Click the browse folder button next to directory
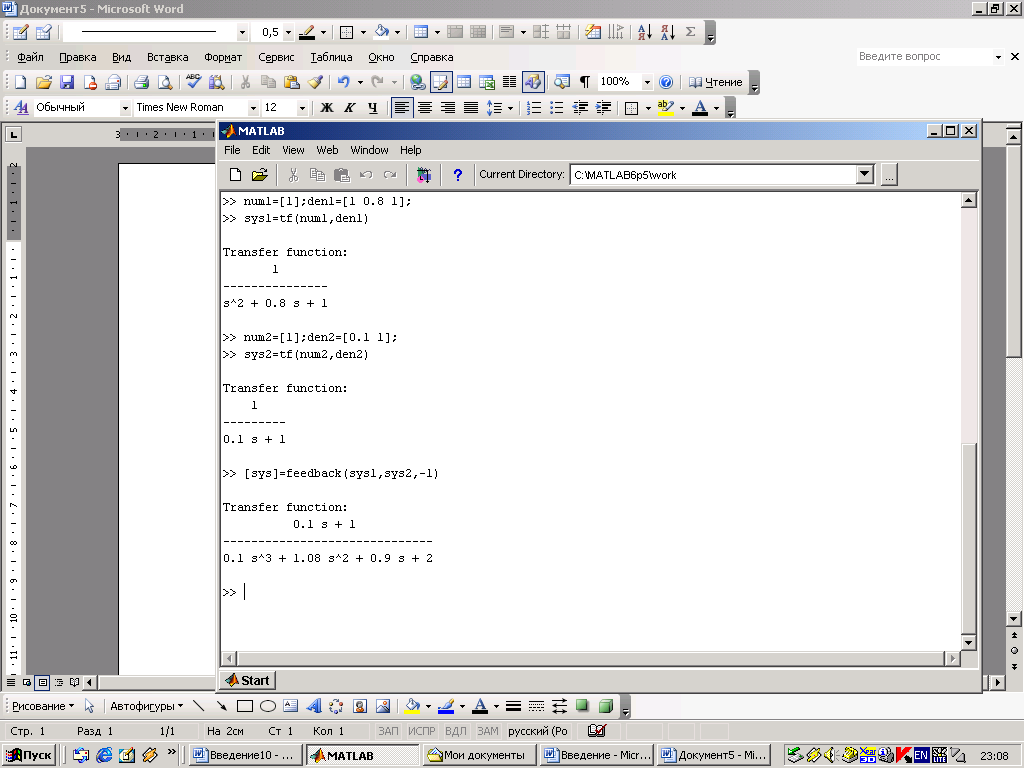 click(x=889, y=175)
